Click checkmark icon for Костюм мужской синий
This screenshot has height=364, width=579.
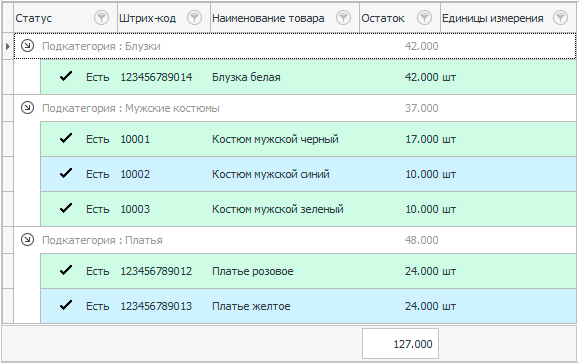(66, 173)
